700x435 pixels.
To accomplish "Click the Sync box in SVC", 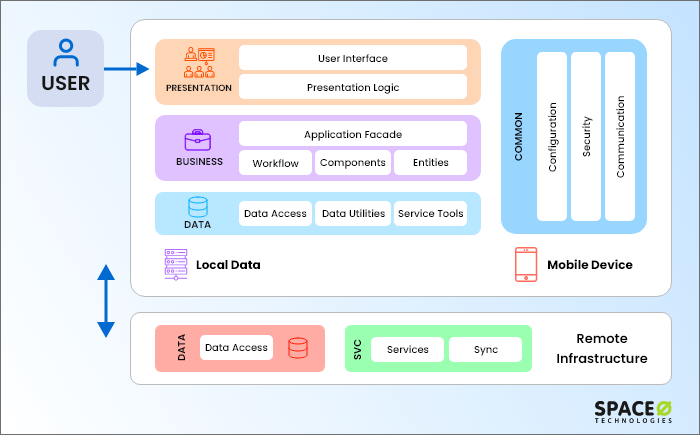I will (486, 349).
